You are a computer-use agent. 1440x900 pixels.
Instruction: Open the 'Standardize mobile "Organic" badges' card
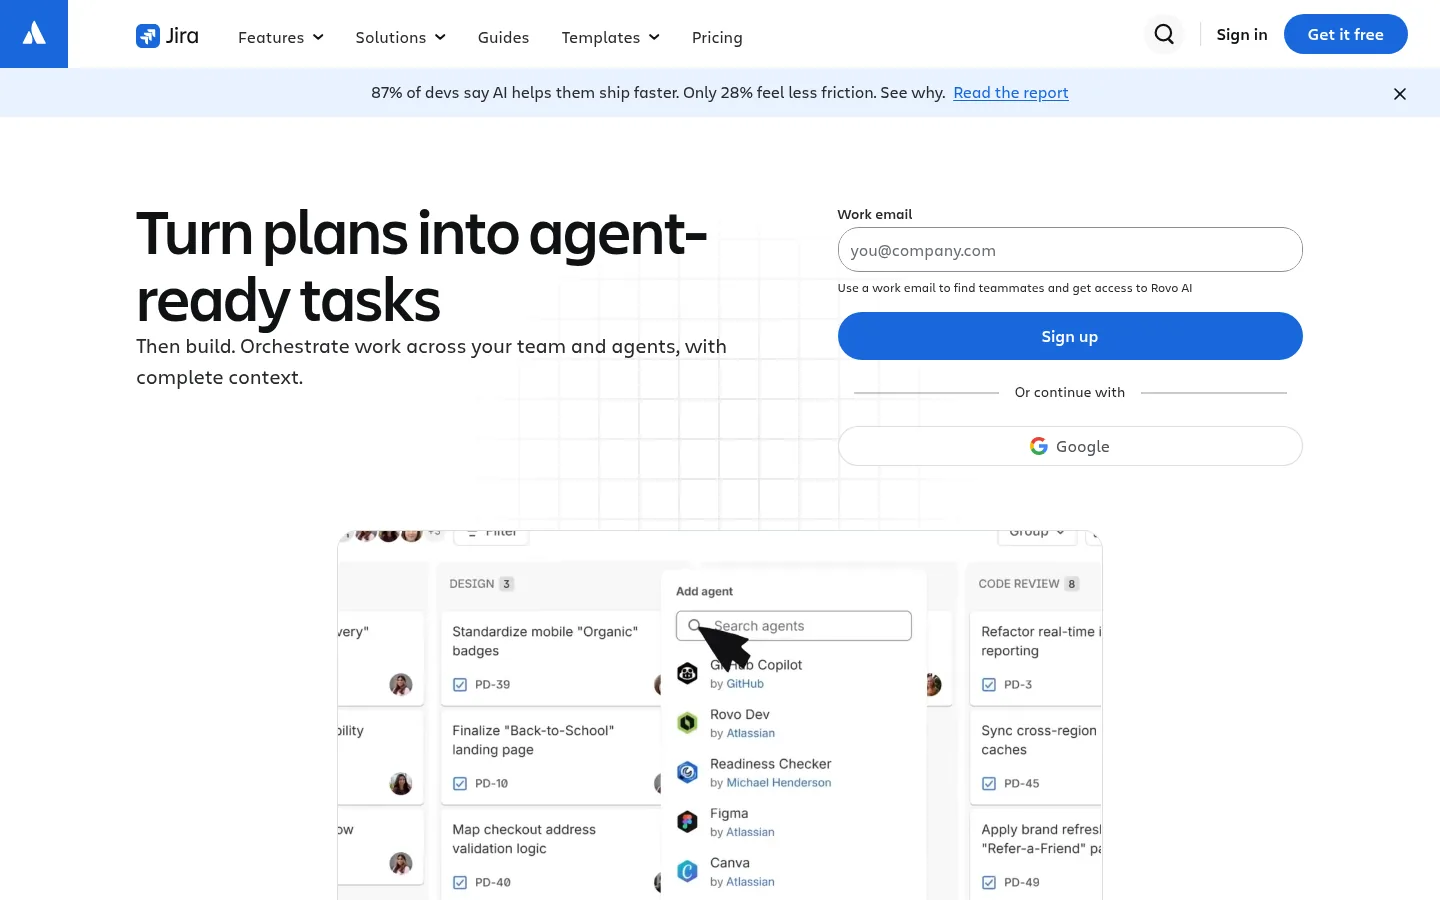pyautogui.click(x=550, y=657)
